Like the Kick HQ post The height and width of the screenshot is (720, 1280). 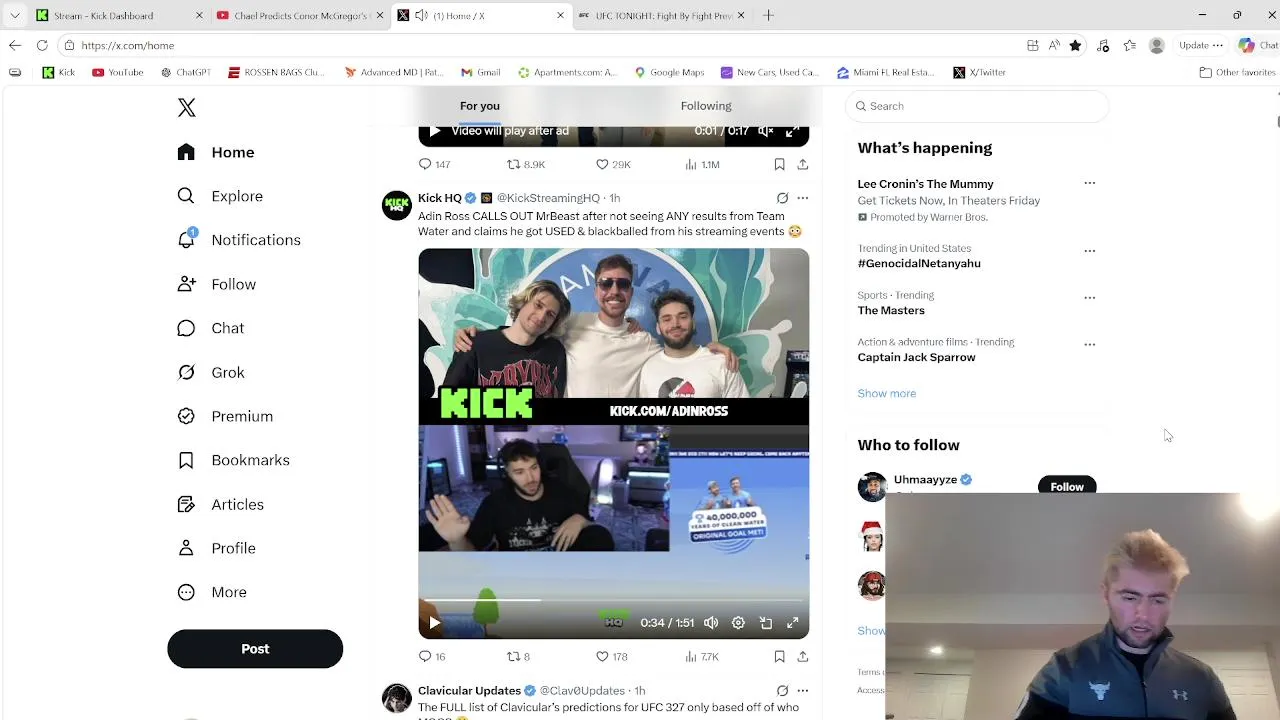(x=611, y=656)
